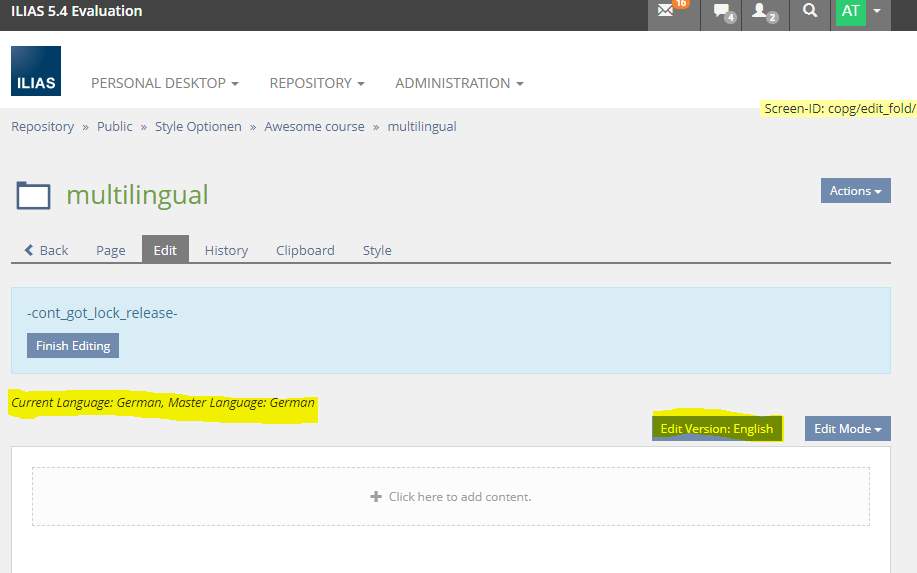Open the chat comments notification icon
The width and height of the screenshot is (917, 573).
(x=722, y=12)
